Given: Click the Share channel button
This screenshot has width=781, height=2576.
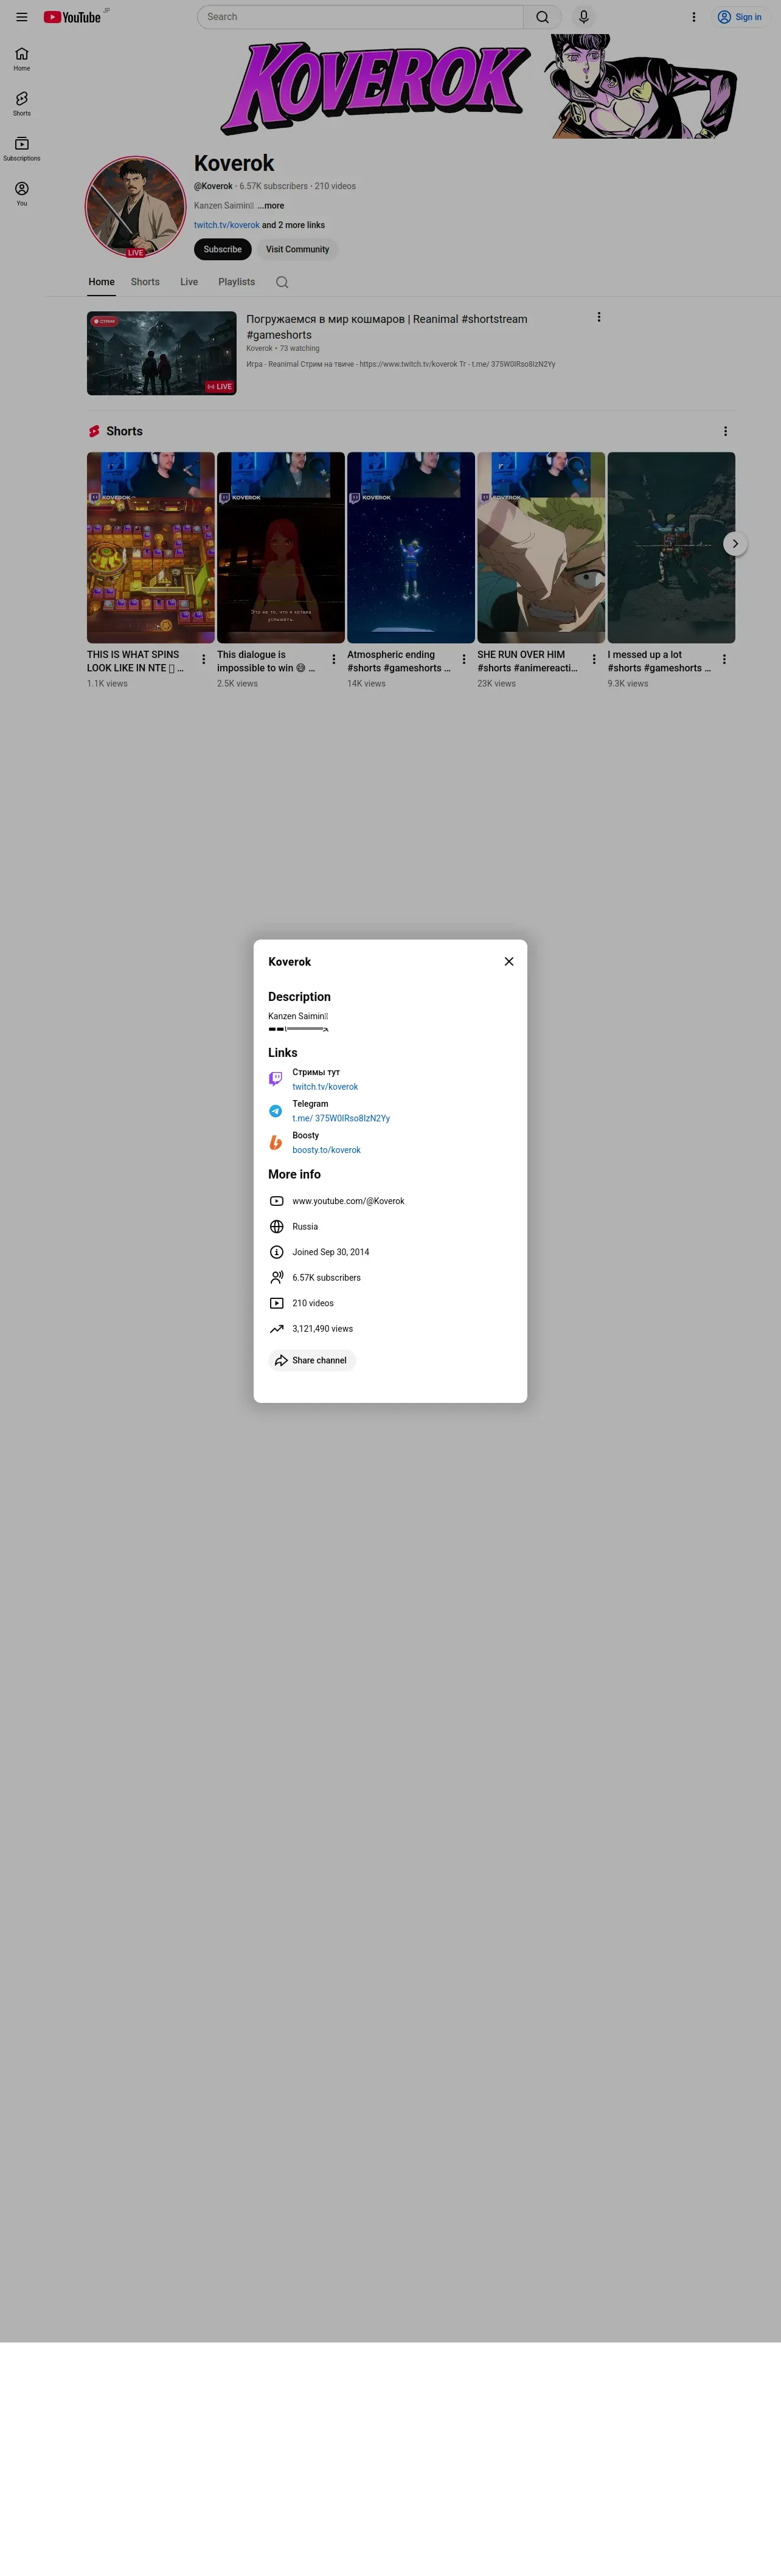Looking at the screenshot, I should click(x=312, y=1360).
